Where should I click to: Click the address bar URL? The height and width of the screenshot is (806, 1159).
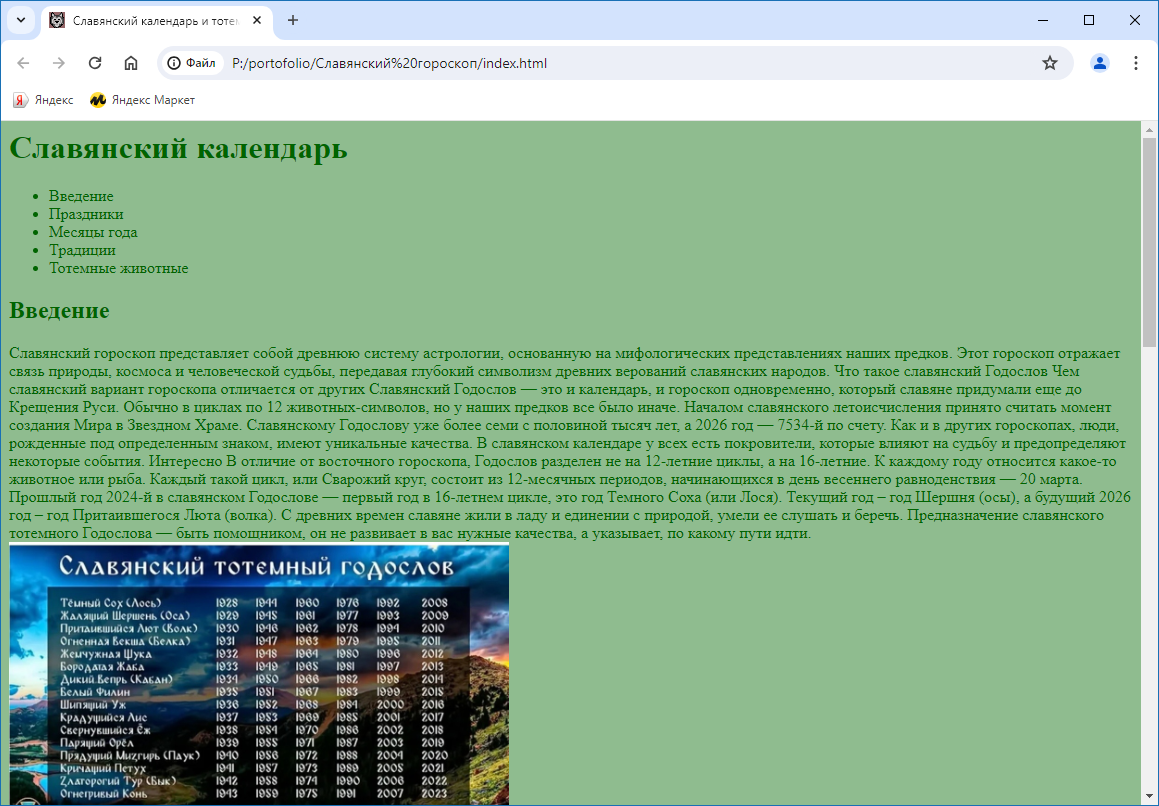[x=390, y=63]
